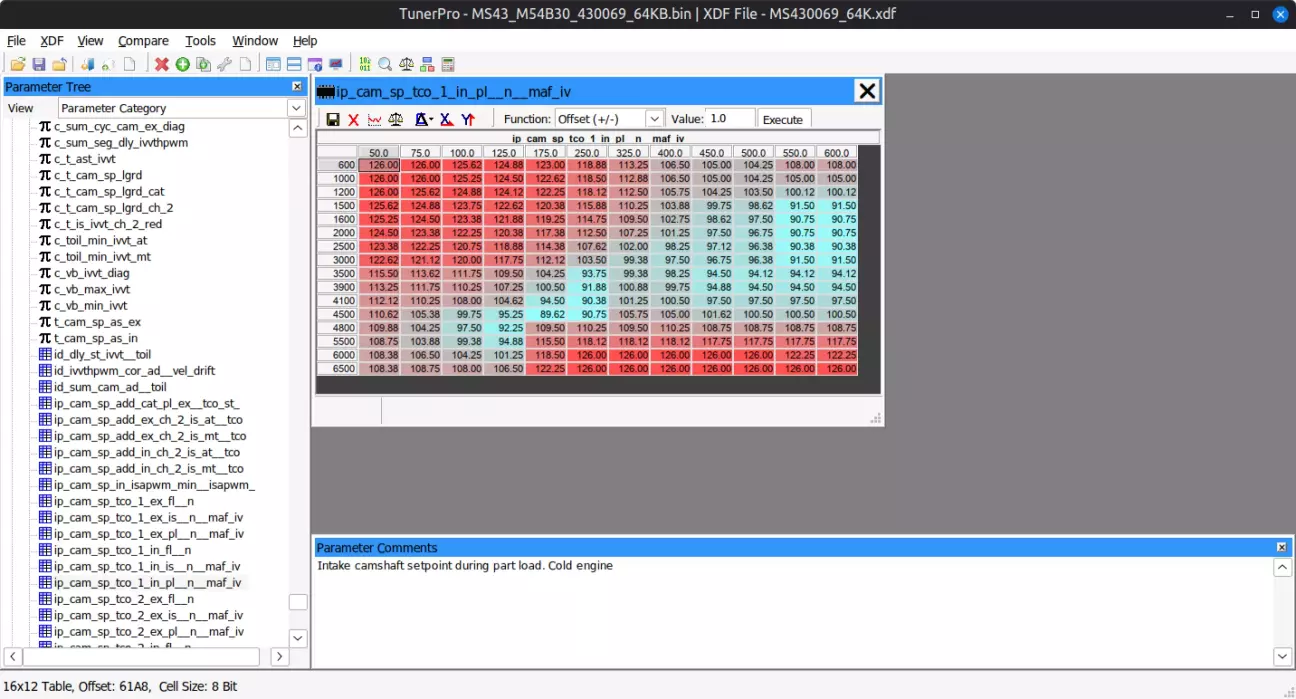Click the Y-axis icon in table editor toolbar
The height and width of the screenshot is (699, 1296).
pos(468,119)
